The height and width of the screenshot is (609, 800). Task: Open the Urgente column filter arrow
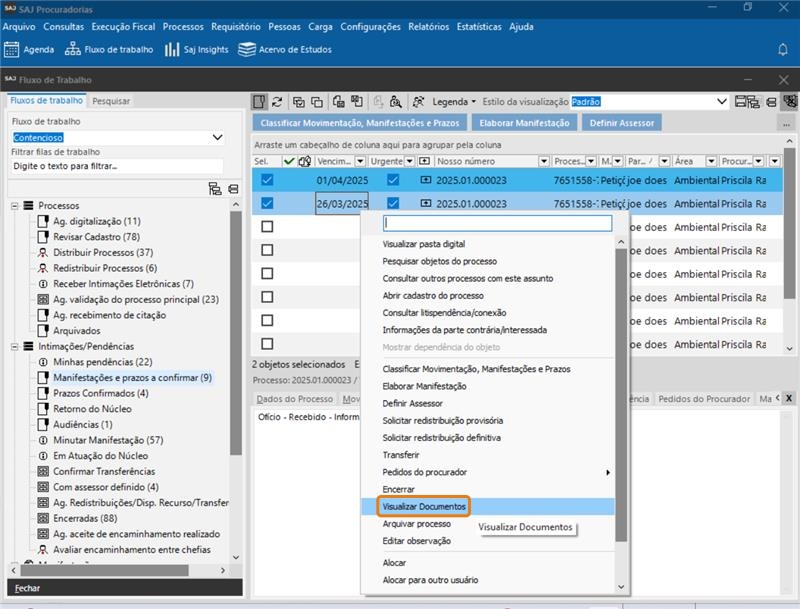409,161
